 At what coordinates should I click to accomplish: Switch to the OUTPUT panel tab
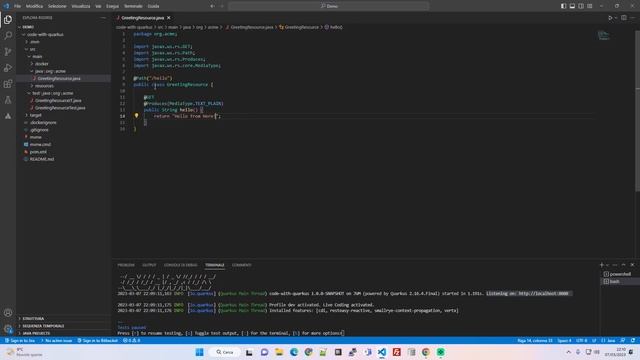(x=149, y=265)
